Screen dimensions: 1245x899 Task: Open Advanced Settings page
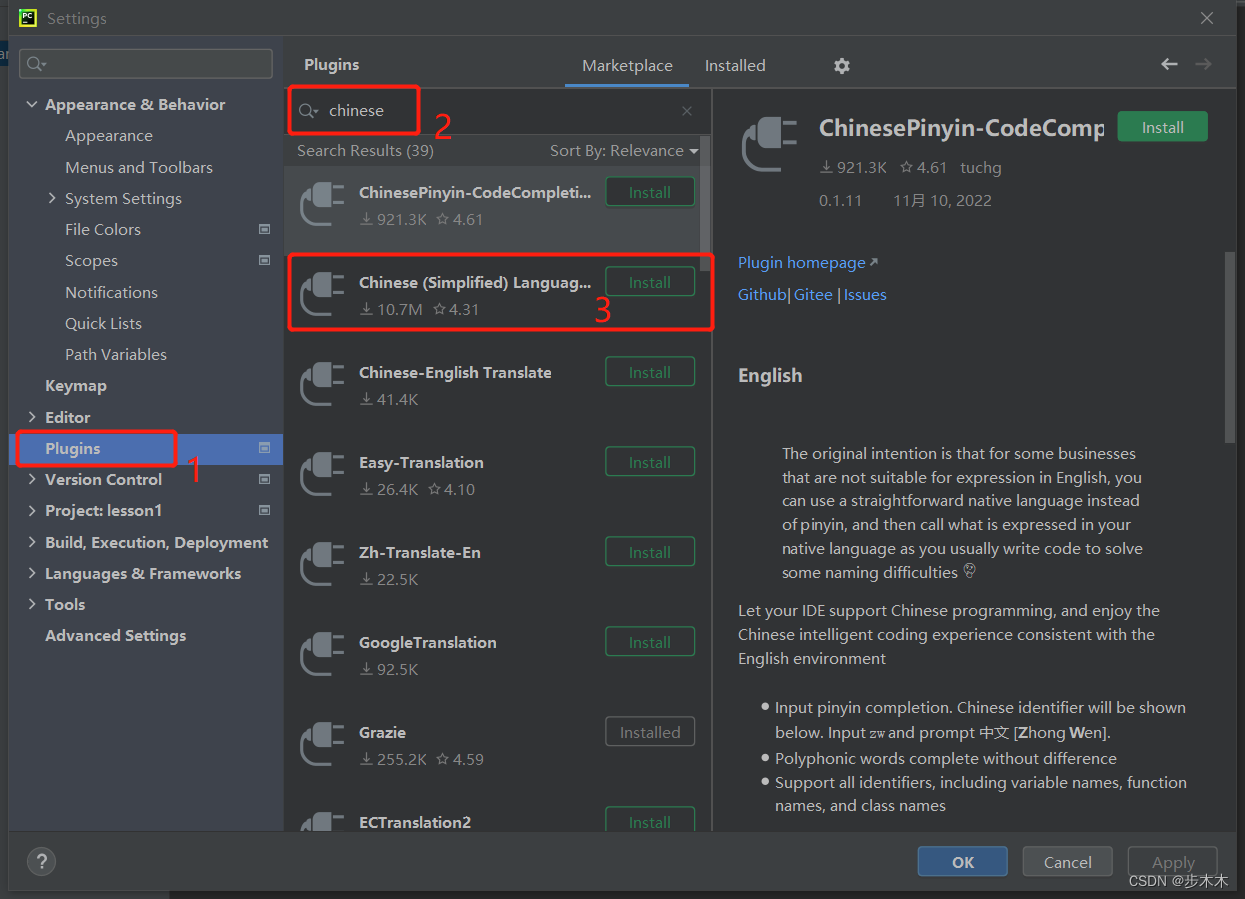[x=116, y=635]
